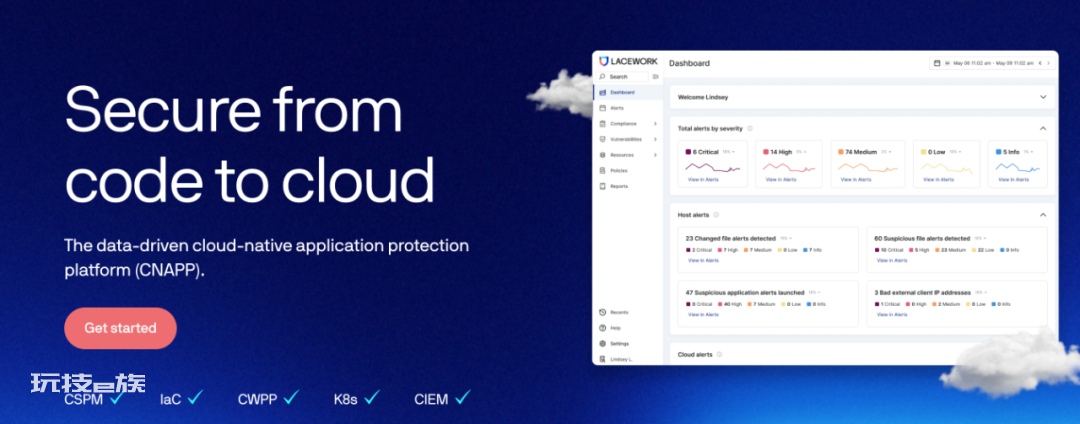The height and width of the screenshot is (424, 1080).
Task: Click View in Alerts under 0 Low
Action: click(938, 180)
